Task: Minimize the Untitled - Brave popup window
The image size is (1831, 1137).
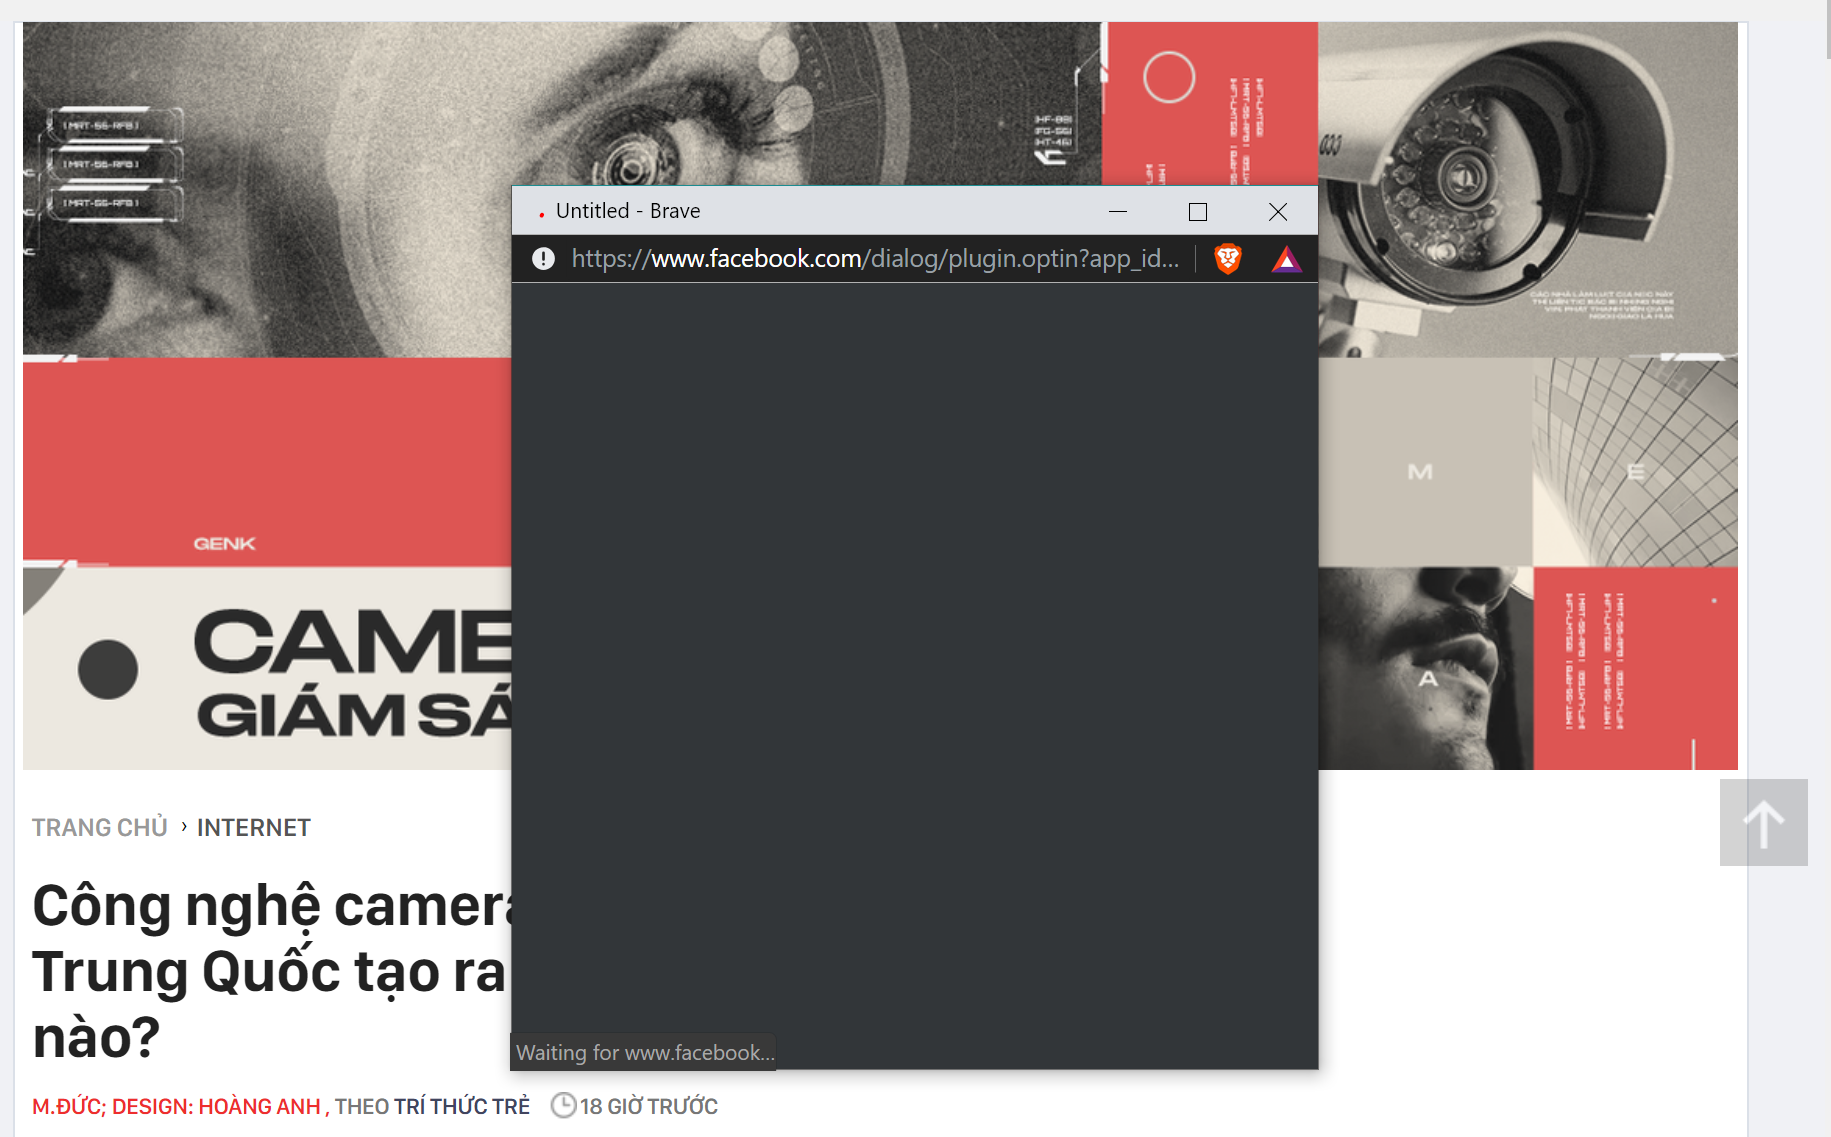Action: (x=1118, y=211)
